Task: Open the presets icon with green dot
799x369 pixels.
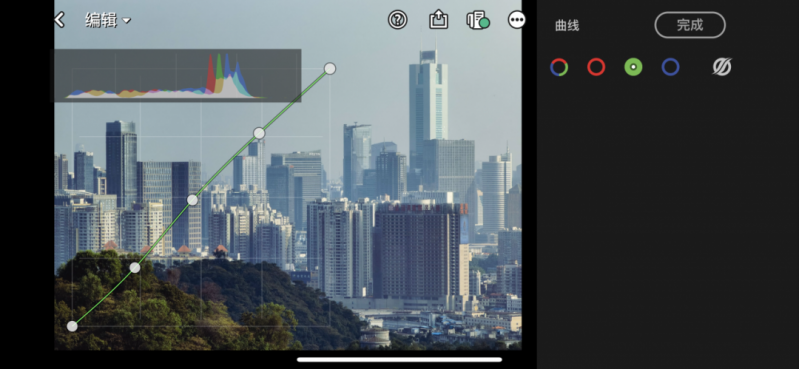Action: point(477,20)
